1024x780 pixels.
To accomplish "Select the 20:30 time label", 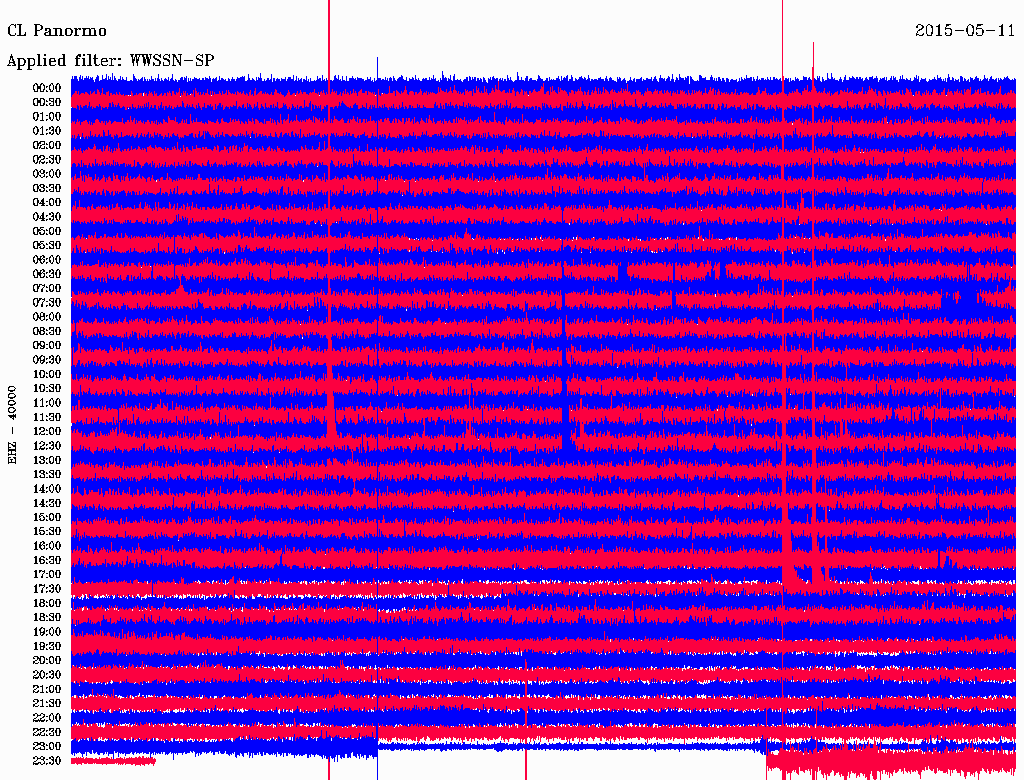I will (47, 675).
